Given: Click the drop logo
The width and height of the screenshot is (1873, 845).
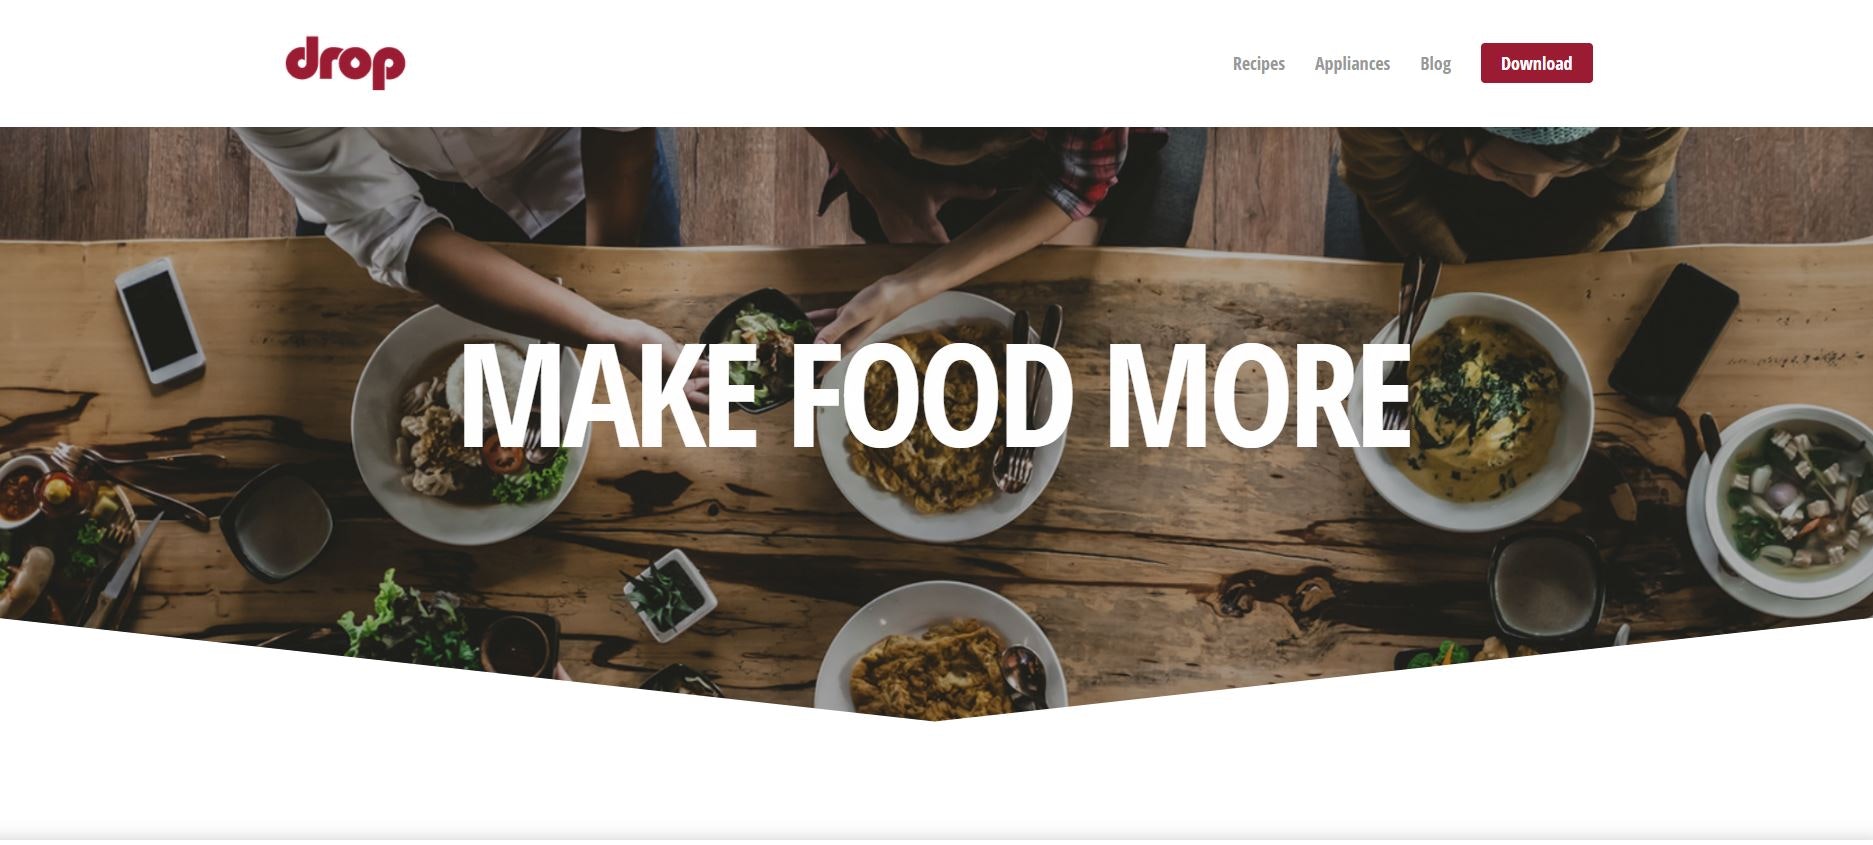Looking at the screenshot, I should (x=345, y=63).
